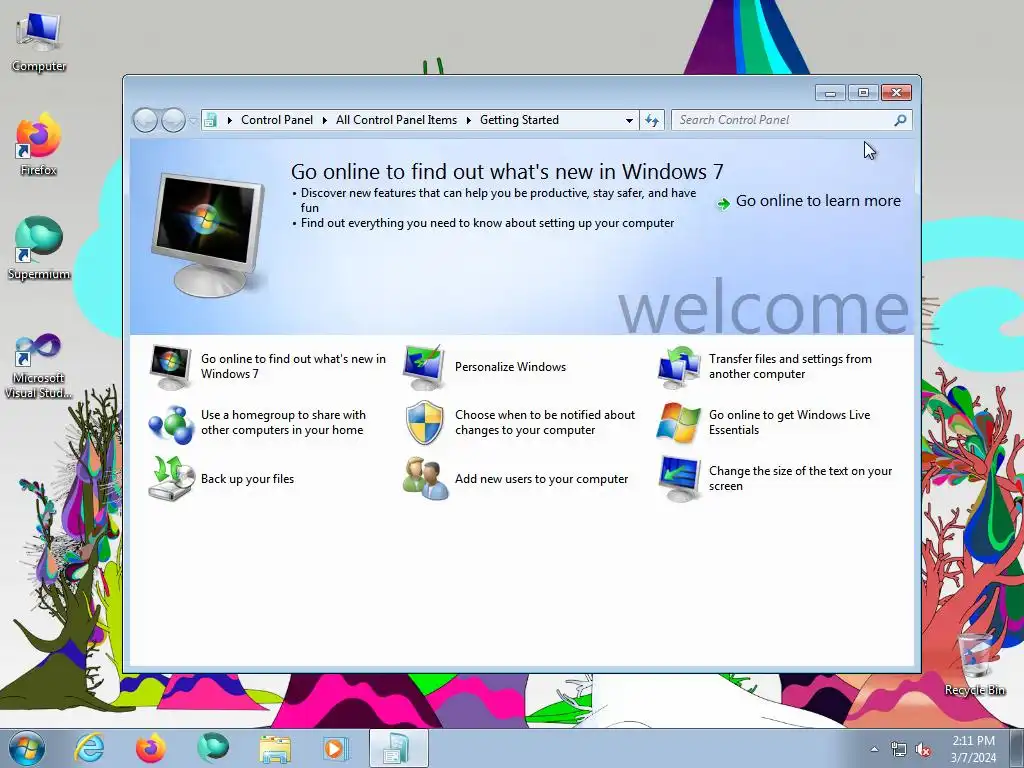This screenshot has width=1024, height=768.
Task: Click the Add new users people icon
Action: pos(425,479)
